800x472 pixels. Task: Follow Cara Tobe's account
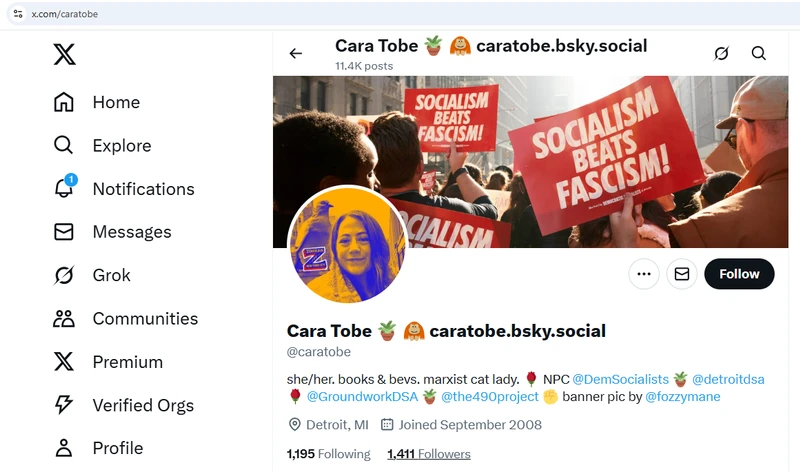739,274
